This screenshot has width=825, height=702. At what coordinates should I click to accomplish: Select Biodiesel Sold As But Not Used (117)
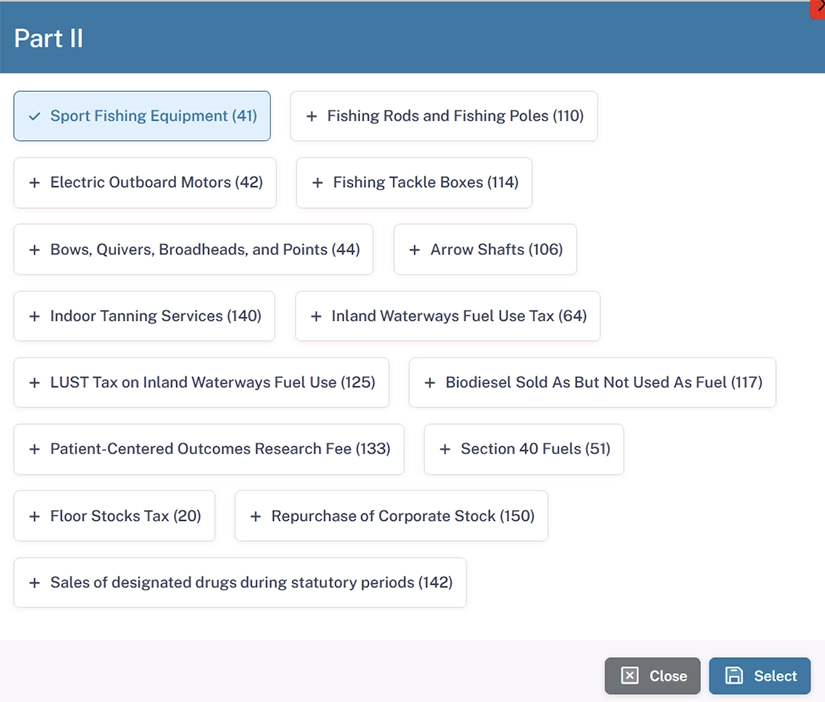click(592, 383)
